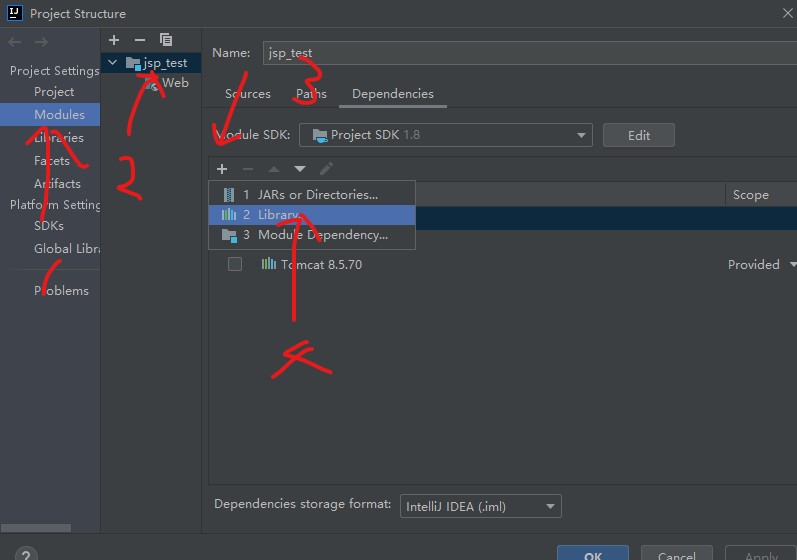This screenshot has height=560, width=797.
Task: Switch to the Paths tab
Action: [311, 94]
